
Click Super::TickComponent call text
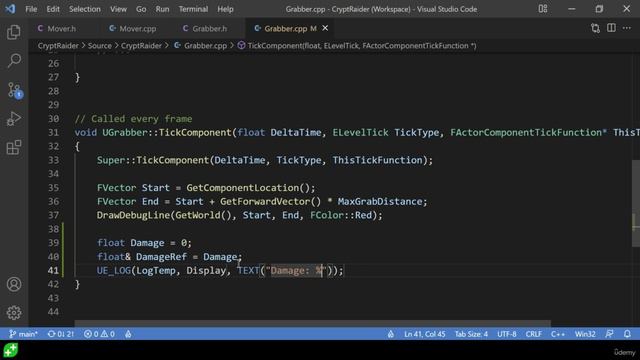tap(153, 160)
